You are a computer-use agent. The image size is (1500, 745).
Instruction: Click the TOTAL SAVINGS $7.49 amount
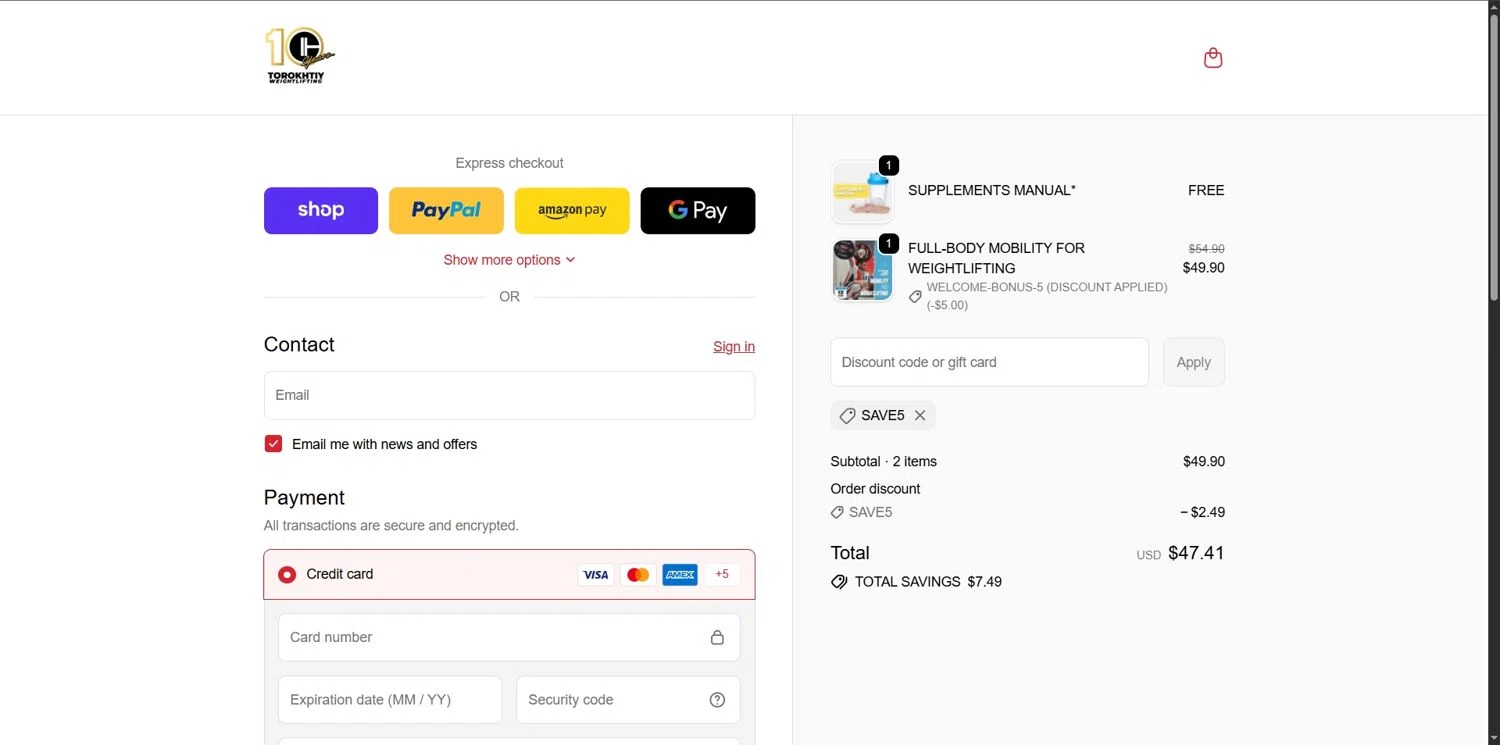pos(984,581)
